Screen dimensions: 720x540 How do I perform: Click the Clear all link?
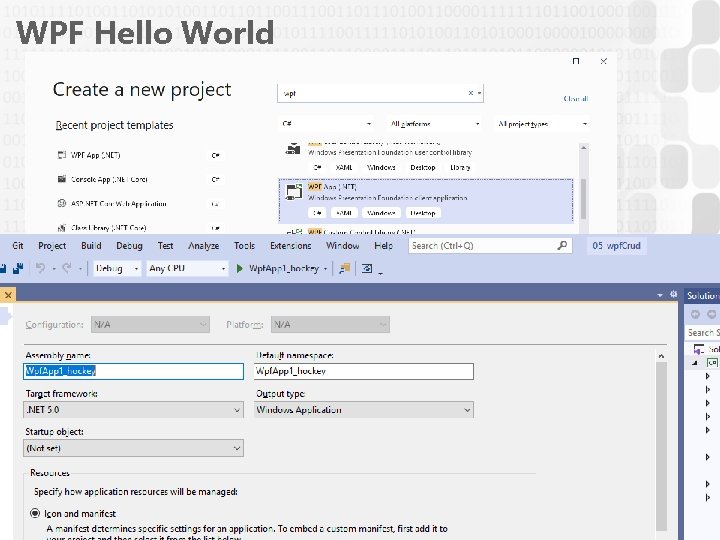(x=575, y=98)
